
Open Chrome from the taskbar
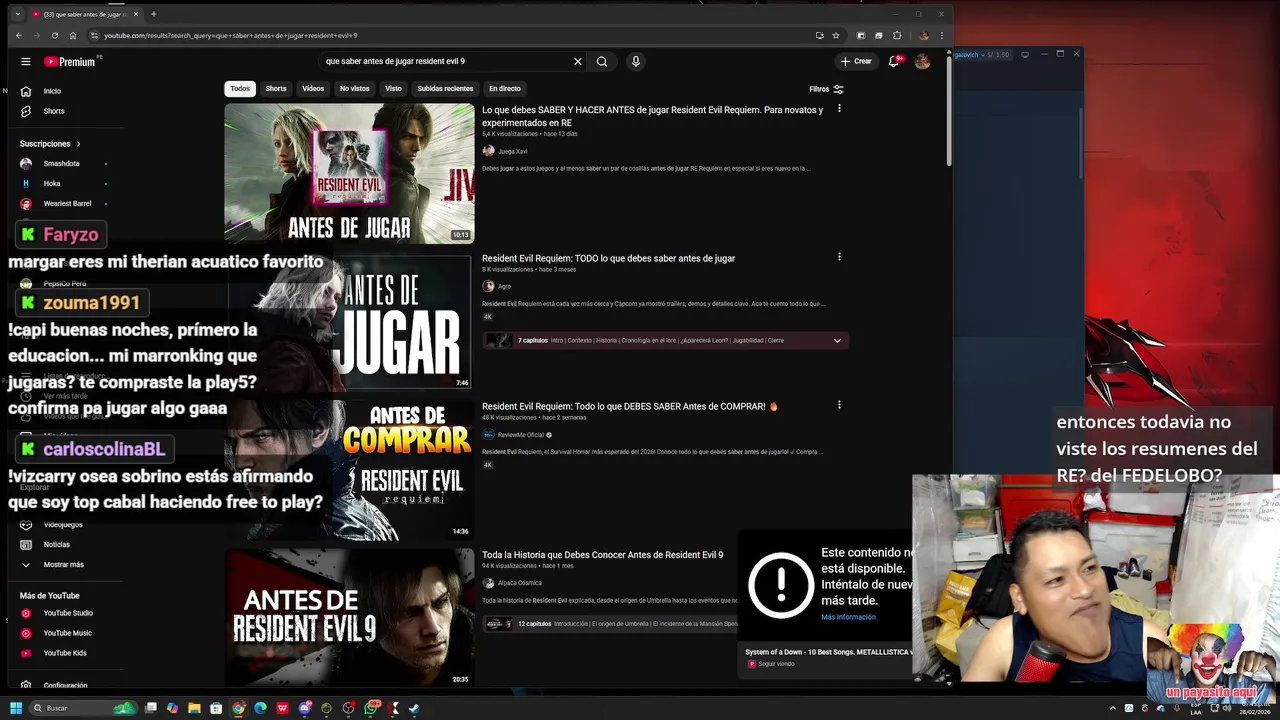[238, 708]
